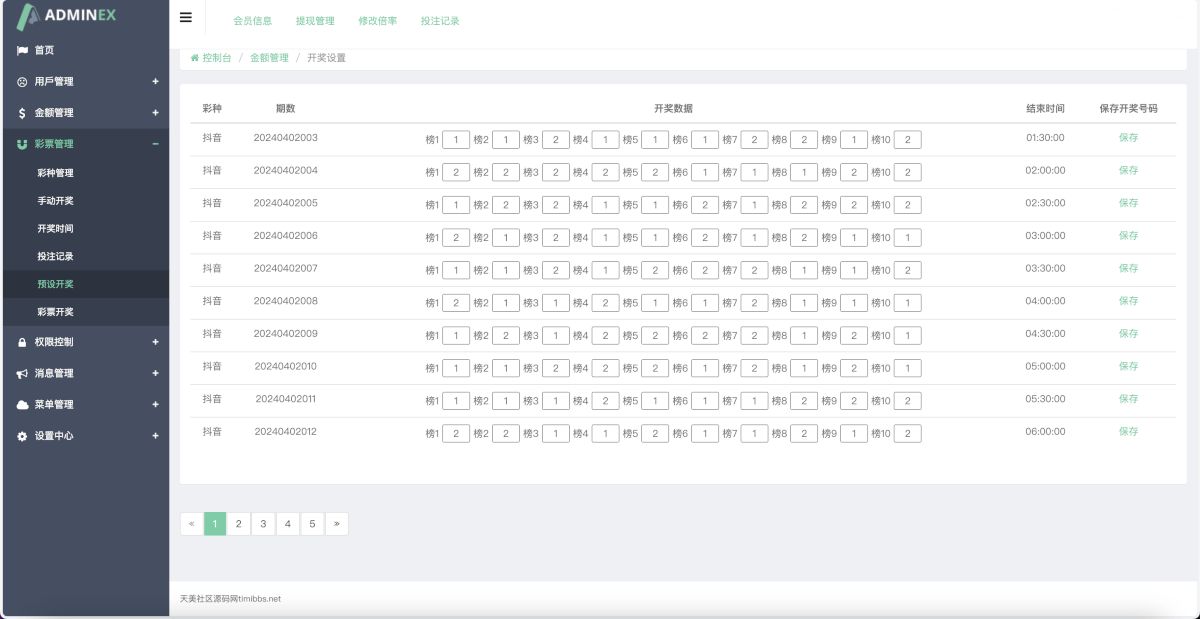Screen dimensions: 1200x619
Task: Click the lock icon next to 权限控制
Action: point(22,342)
